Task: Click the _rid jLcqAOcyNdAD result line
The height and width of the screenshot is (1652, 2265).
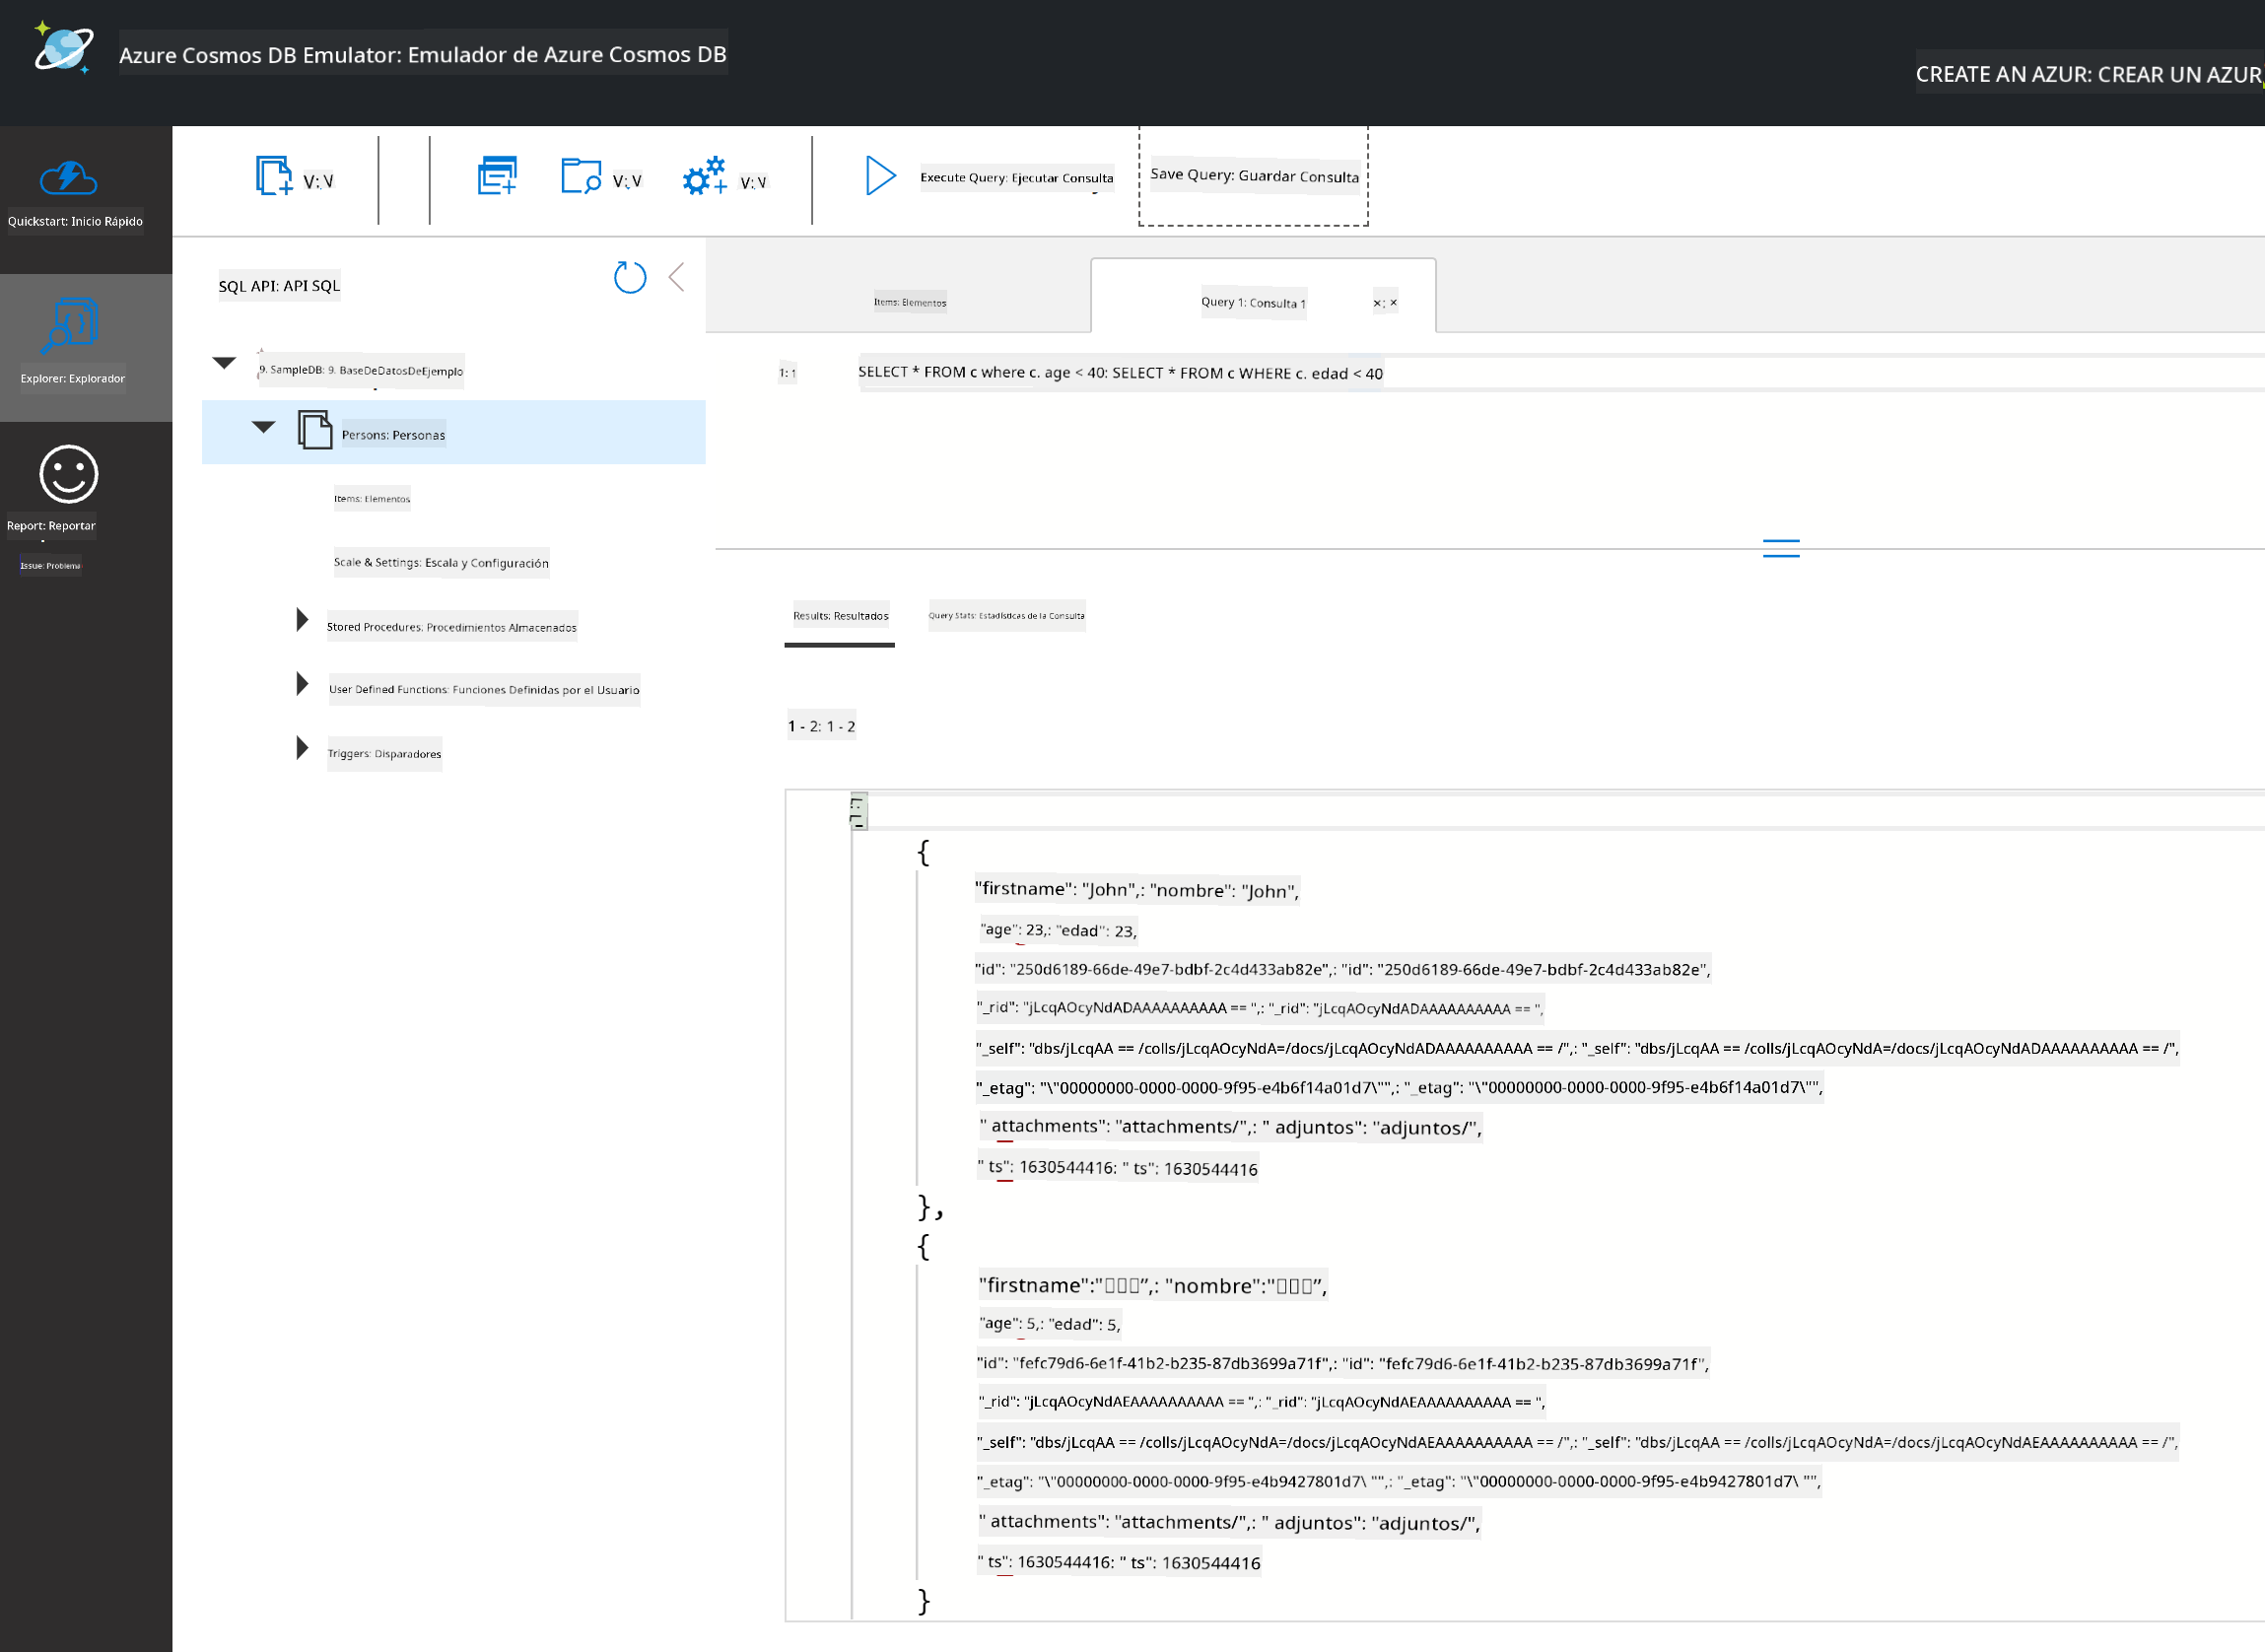Action: coord(1260,1008)
